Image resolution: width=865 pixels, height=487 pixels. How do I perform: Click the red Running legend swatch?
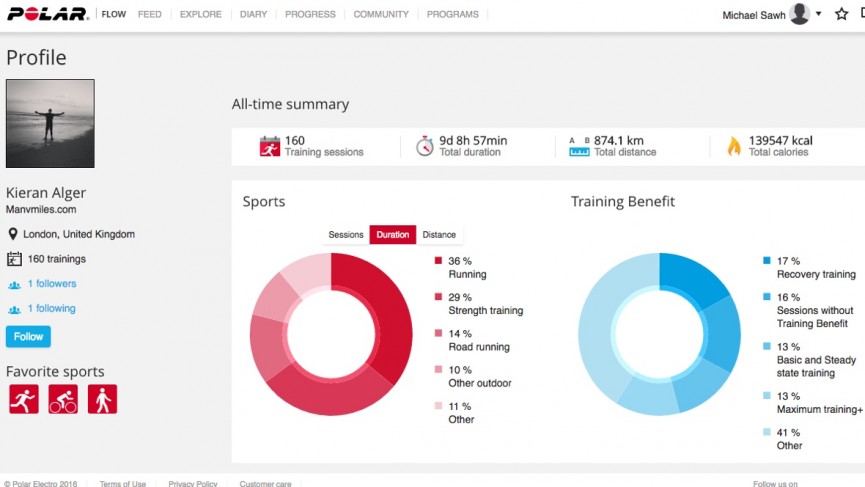coord(438,261)
